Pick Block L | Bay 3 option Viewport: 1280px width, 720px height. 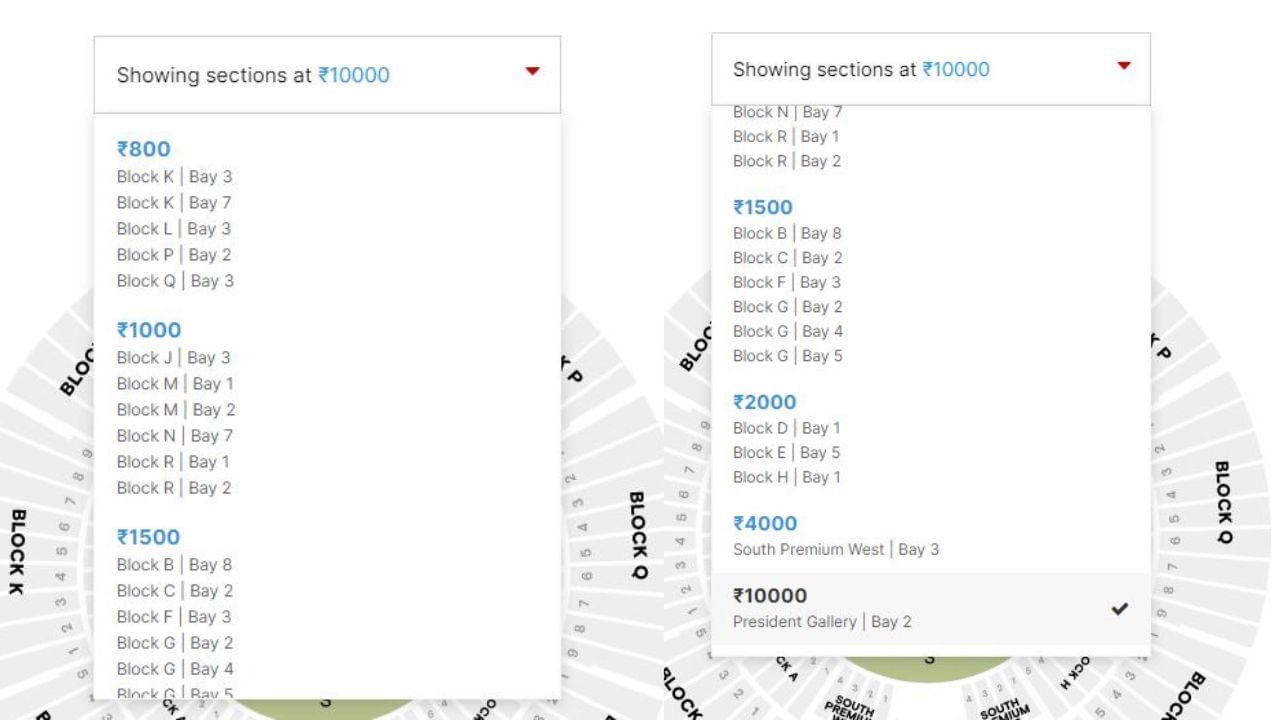coord(173,229)
